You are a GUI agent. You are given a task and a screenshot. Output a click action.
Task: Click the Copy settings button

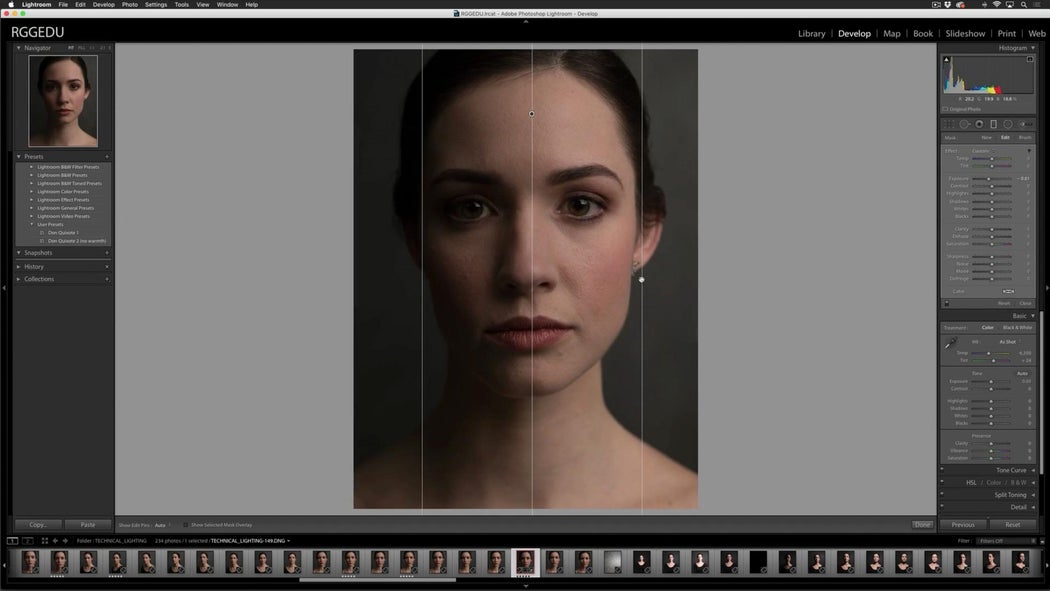tap(38, 524)
